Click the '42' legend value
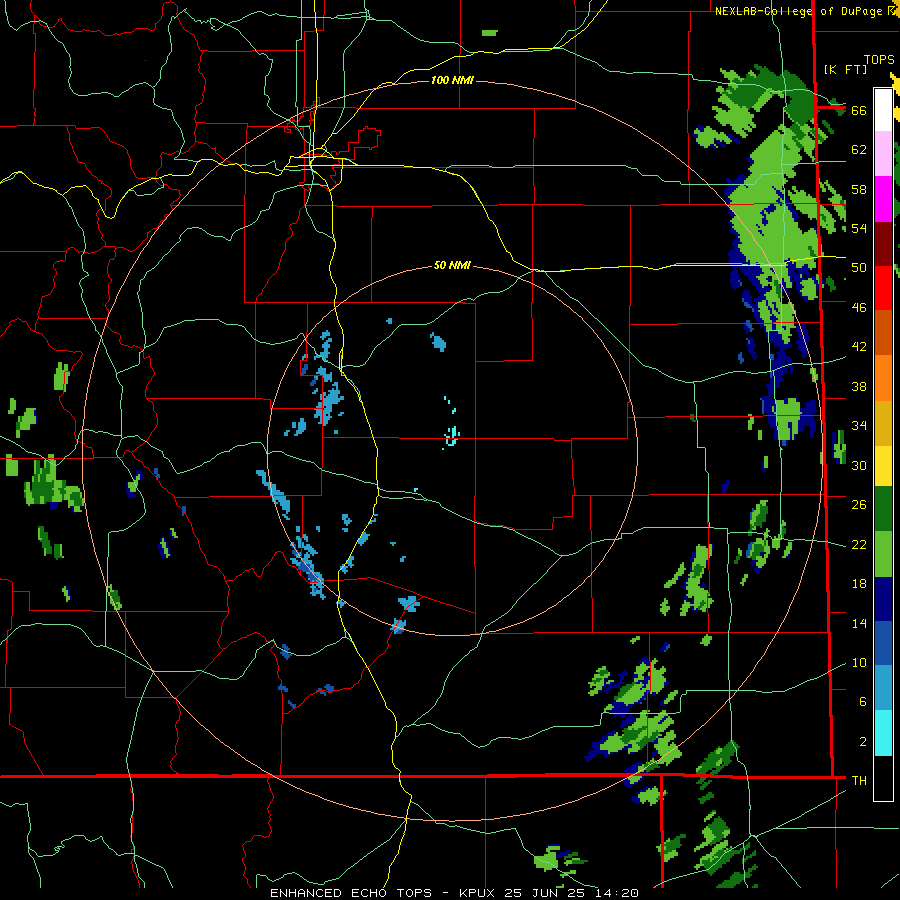Viewport: 900px width, 900px height. (x=859, y=347)
